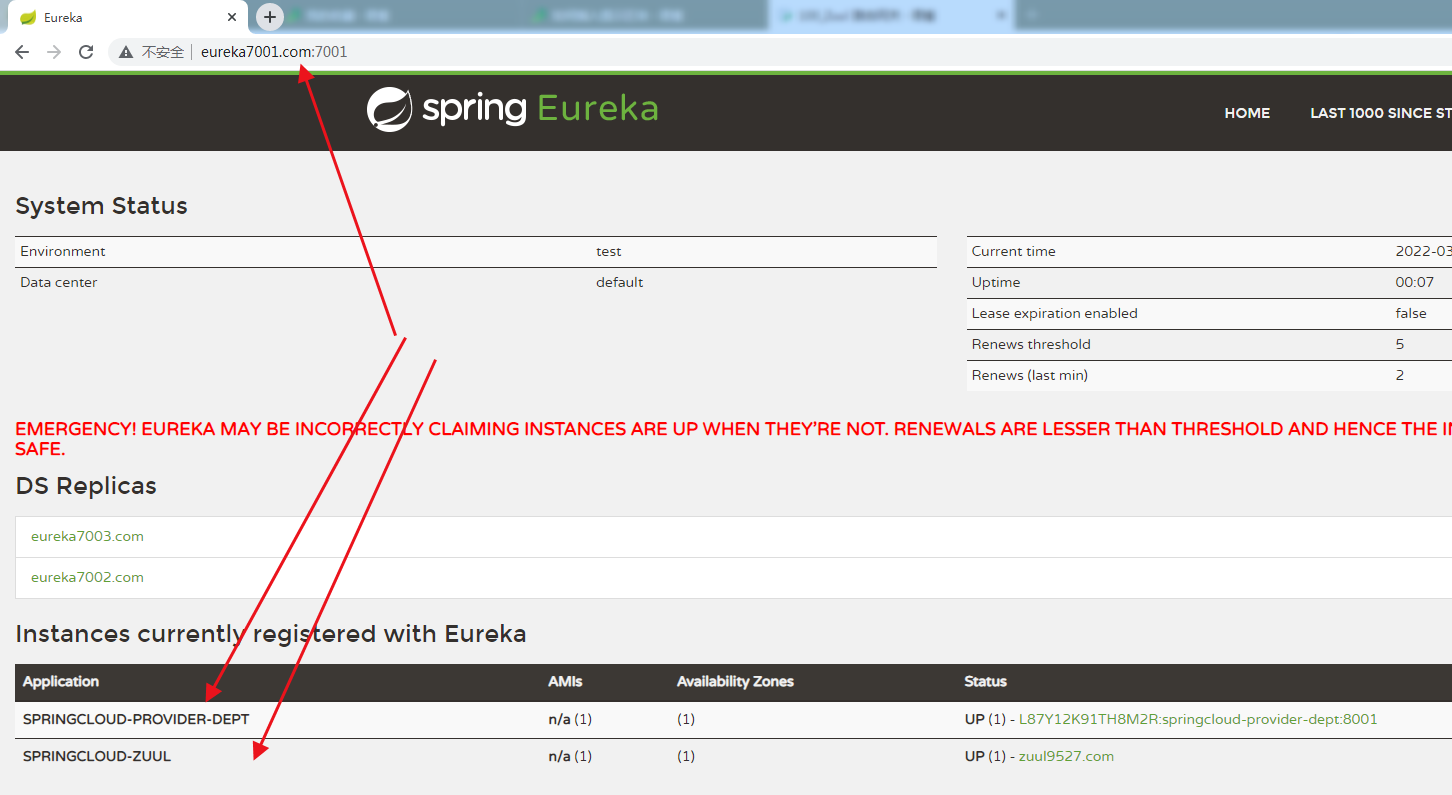Image resolution: width=1452 pixels, height=795 pixels.
Task: Select the data center value "default"
Action: pos(620,282)
